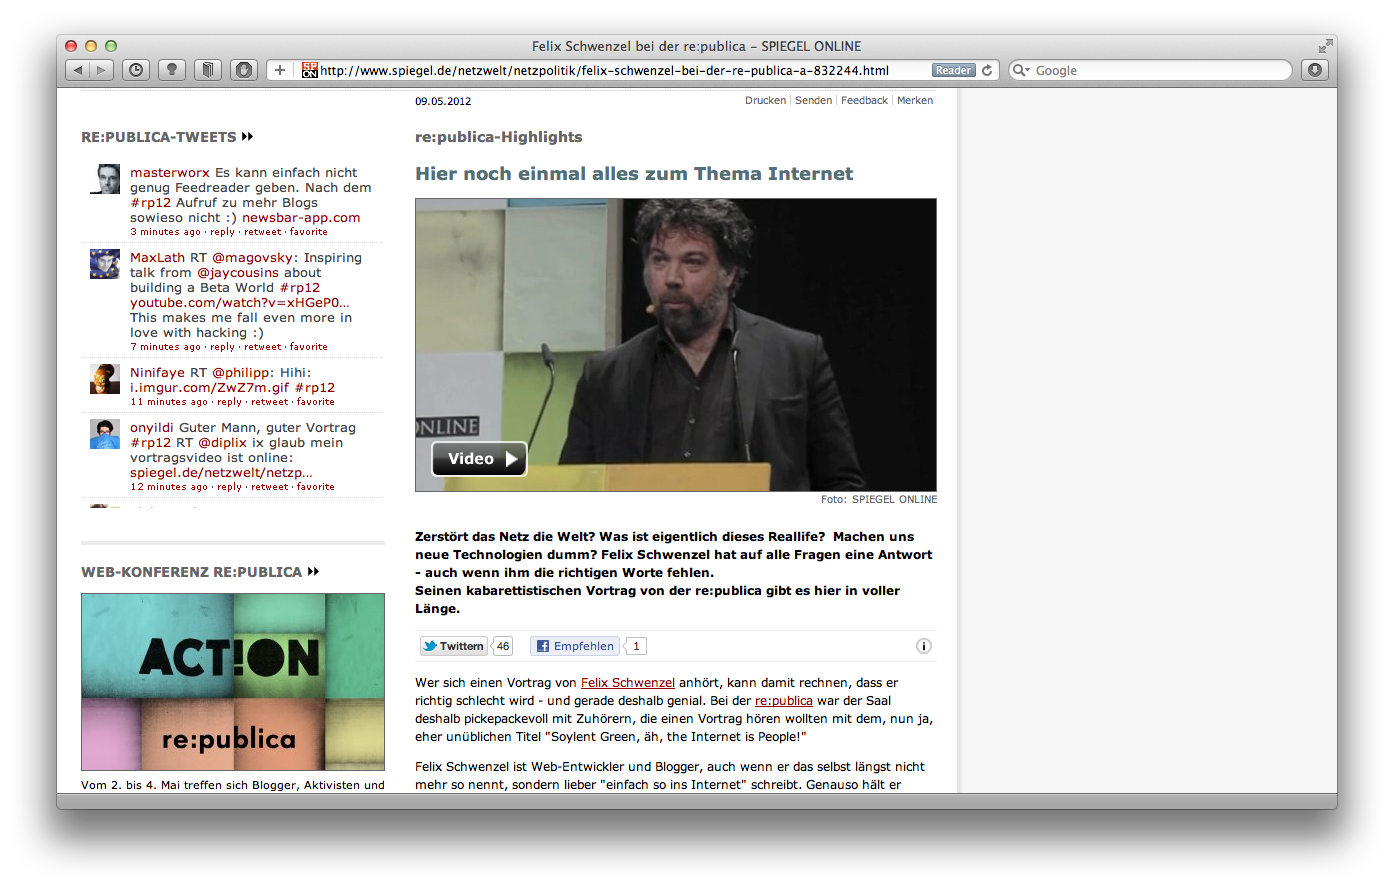Image resolution: width=1394 pixels, height=888 pixels.
Task: Play the Video button on image
Action: coord(479,459)
